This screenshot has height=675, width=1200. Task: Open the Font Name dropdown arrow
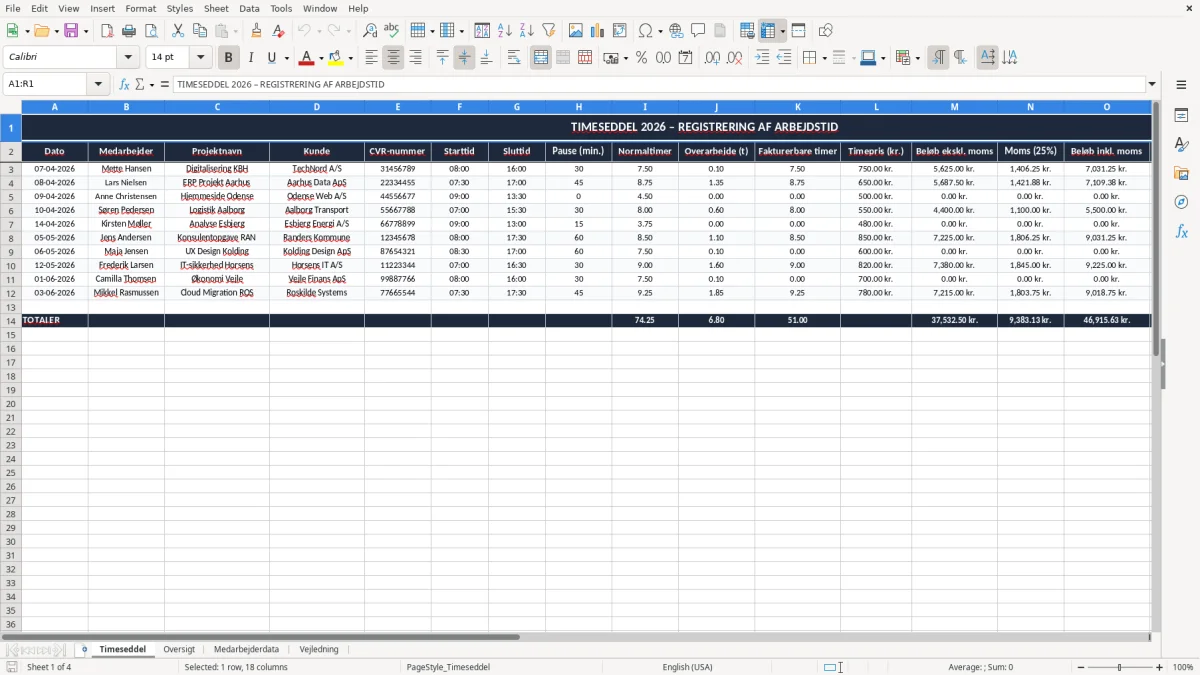(x=128, y=58)
